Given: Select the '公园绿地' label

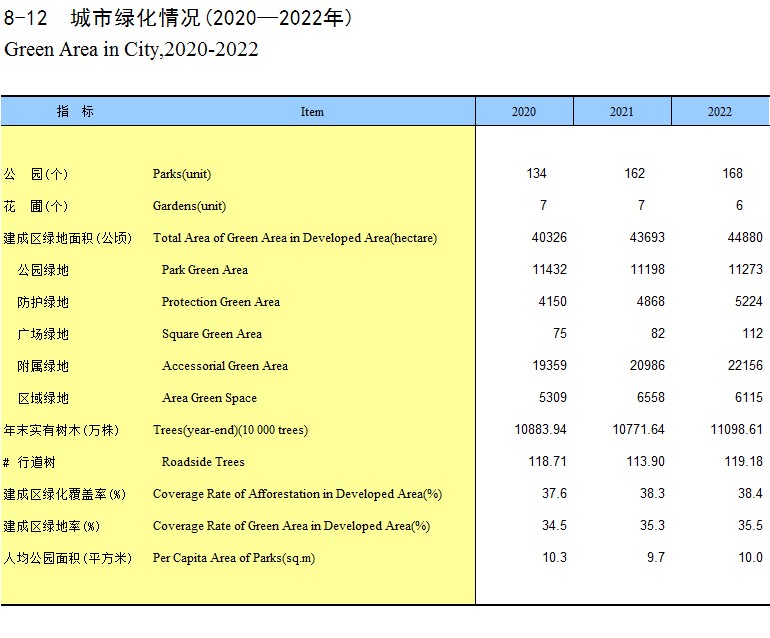Looking at the screenshot, I should (43, 270).
